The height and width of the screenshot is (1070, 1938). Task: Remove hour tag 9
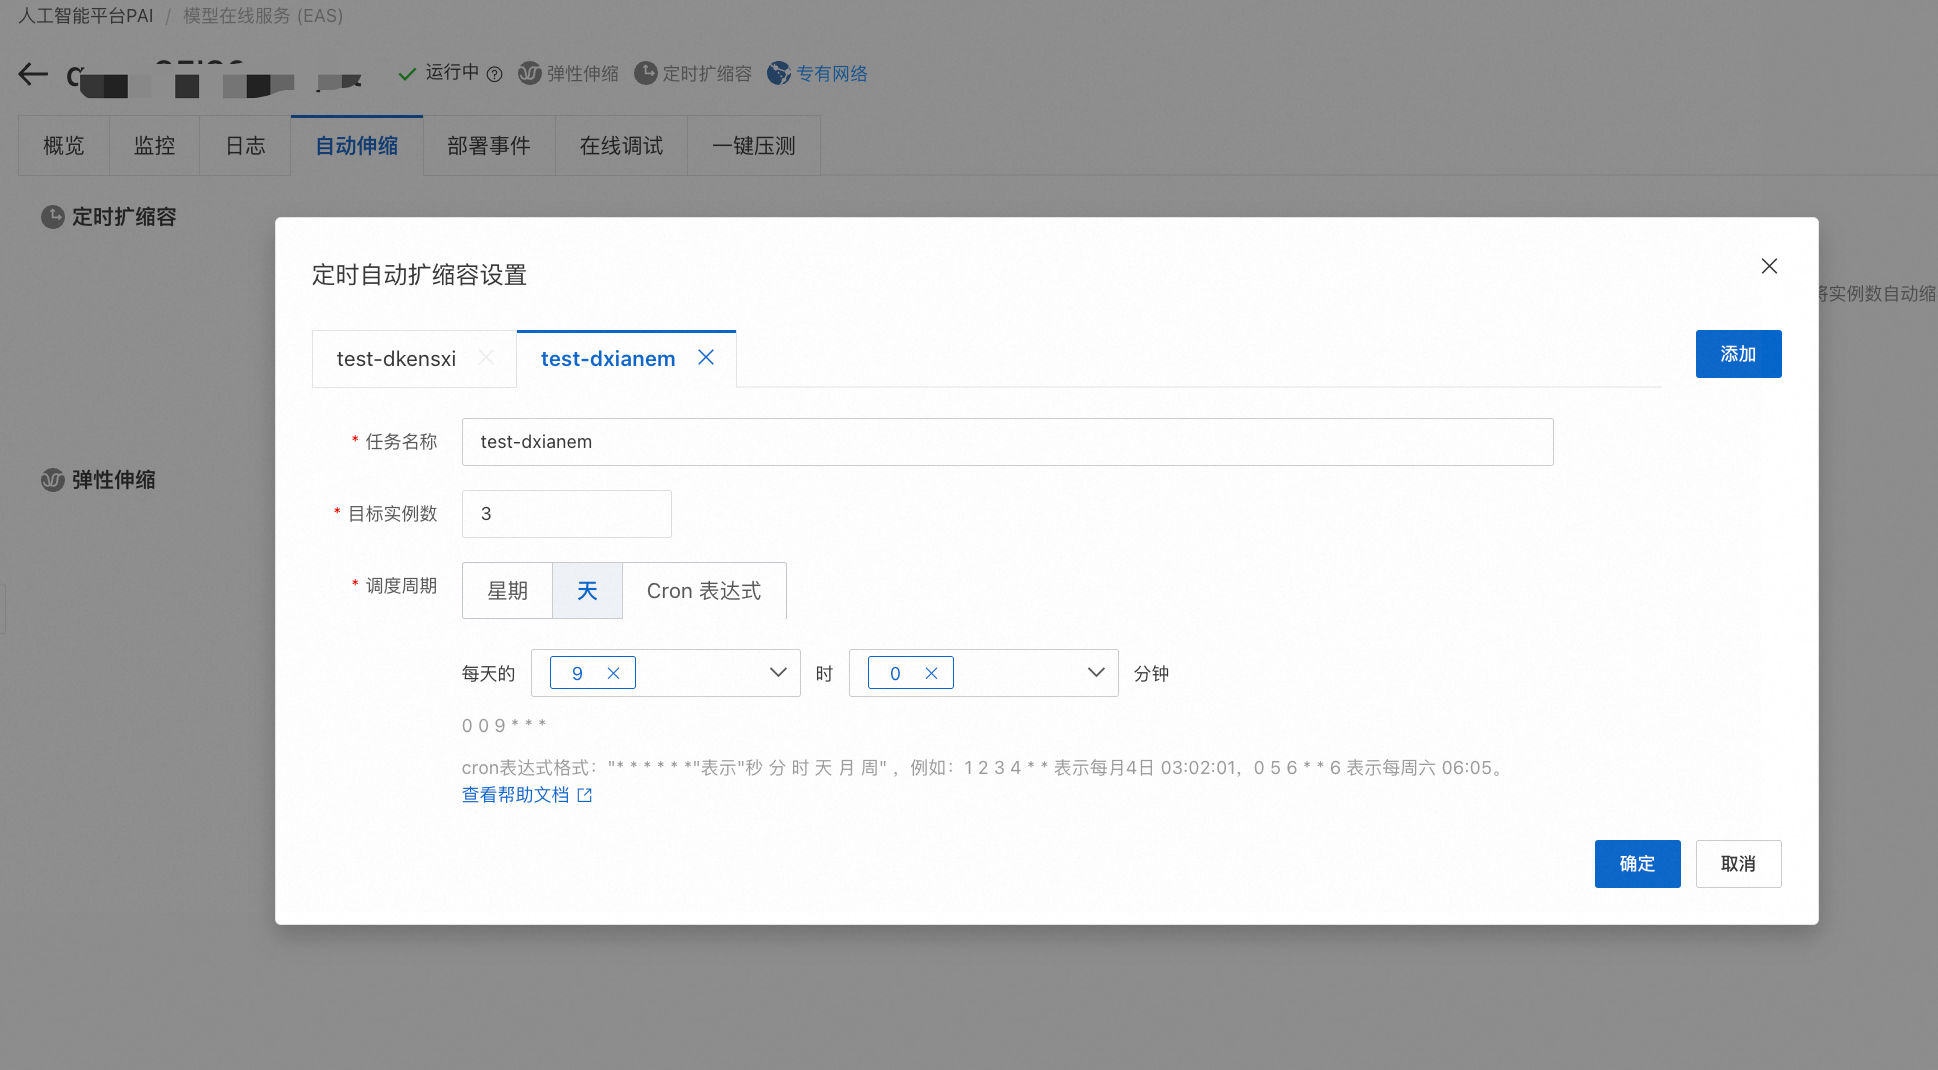(x=614, y=674)
